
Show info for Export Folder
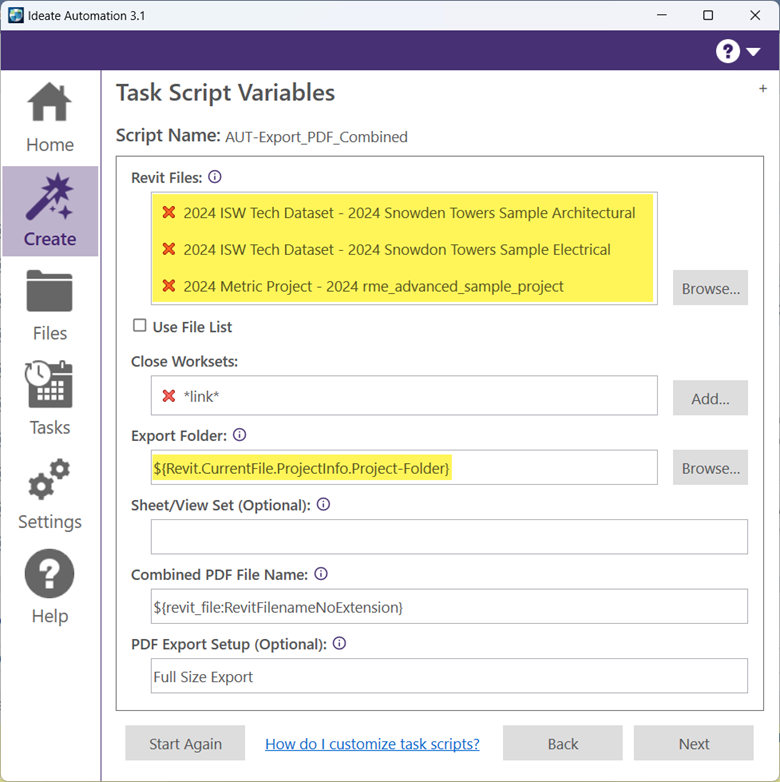pos(239,435)
